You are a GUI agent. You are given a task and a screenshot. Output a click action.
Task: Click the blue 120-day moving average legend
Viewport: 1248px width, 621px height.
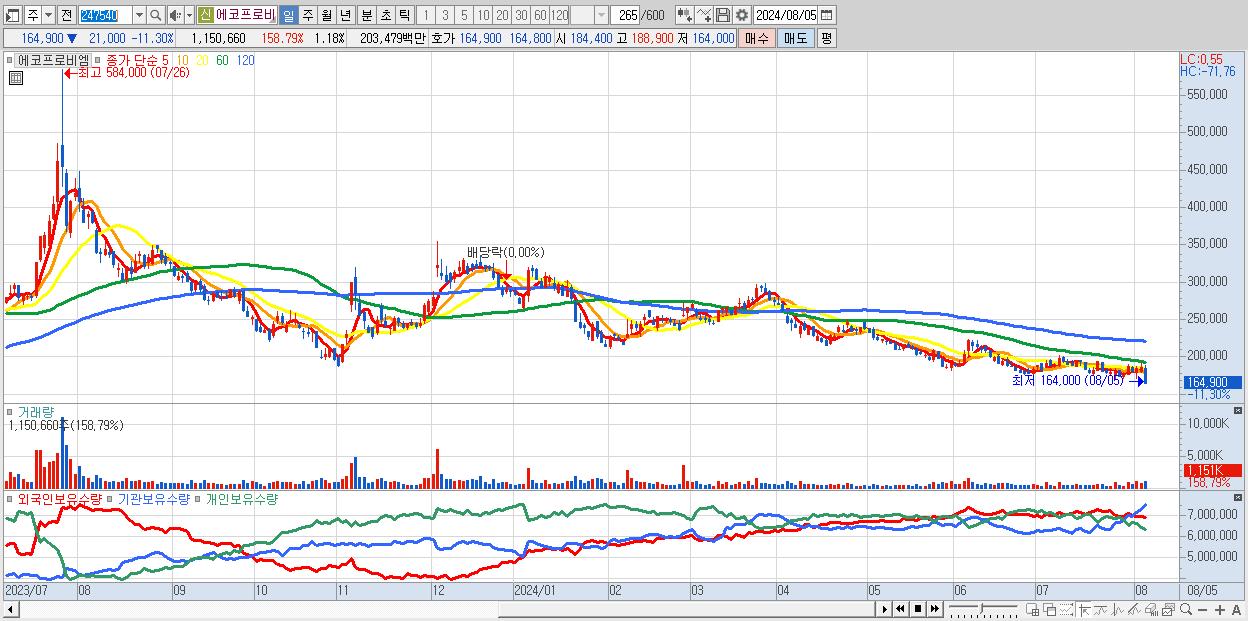[x=245, y=60]
